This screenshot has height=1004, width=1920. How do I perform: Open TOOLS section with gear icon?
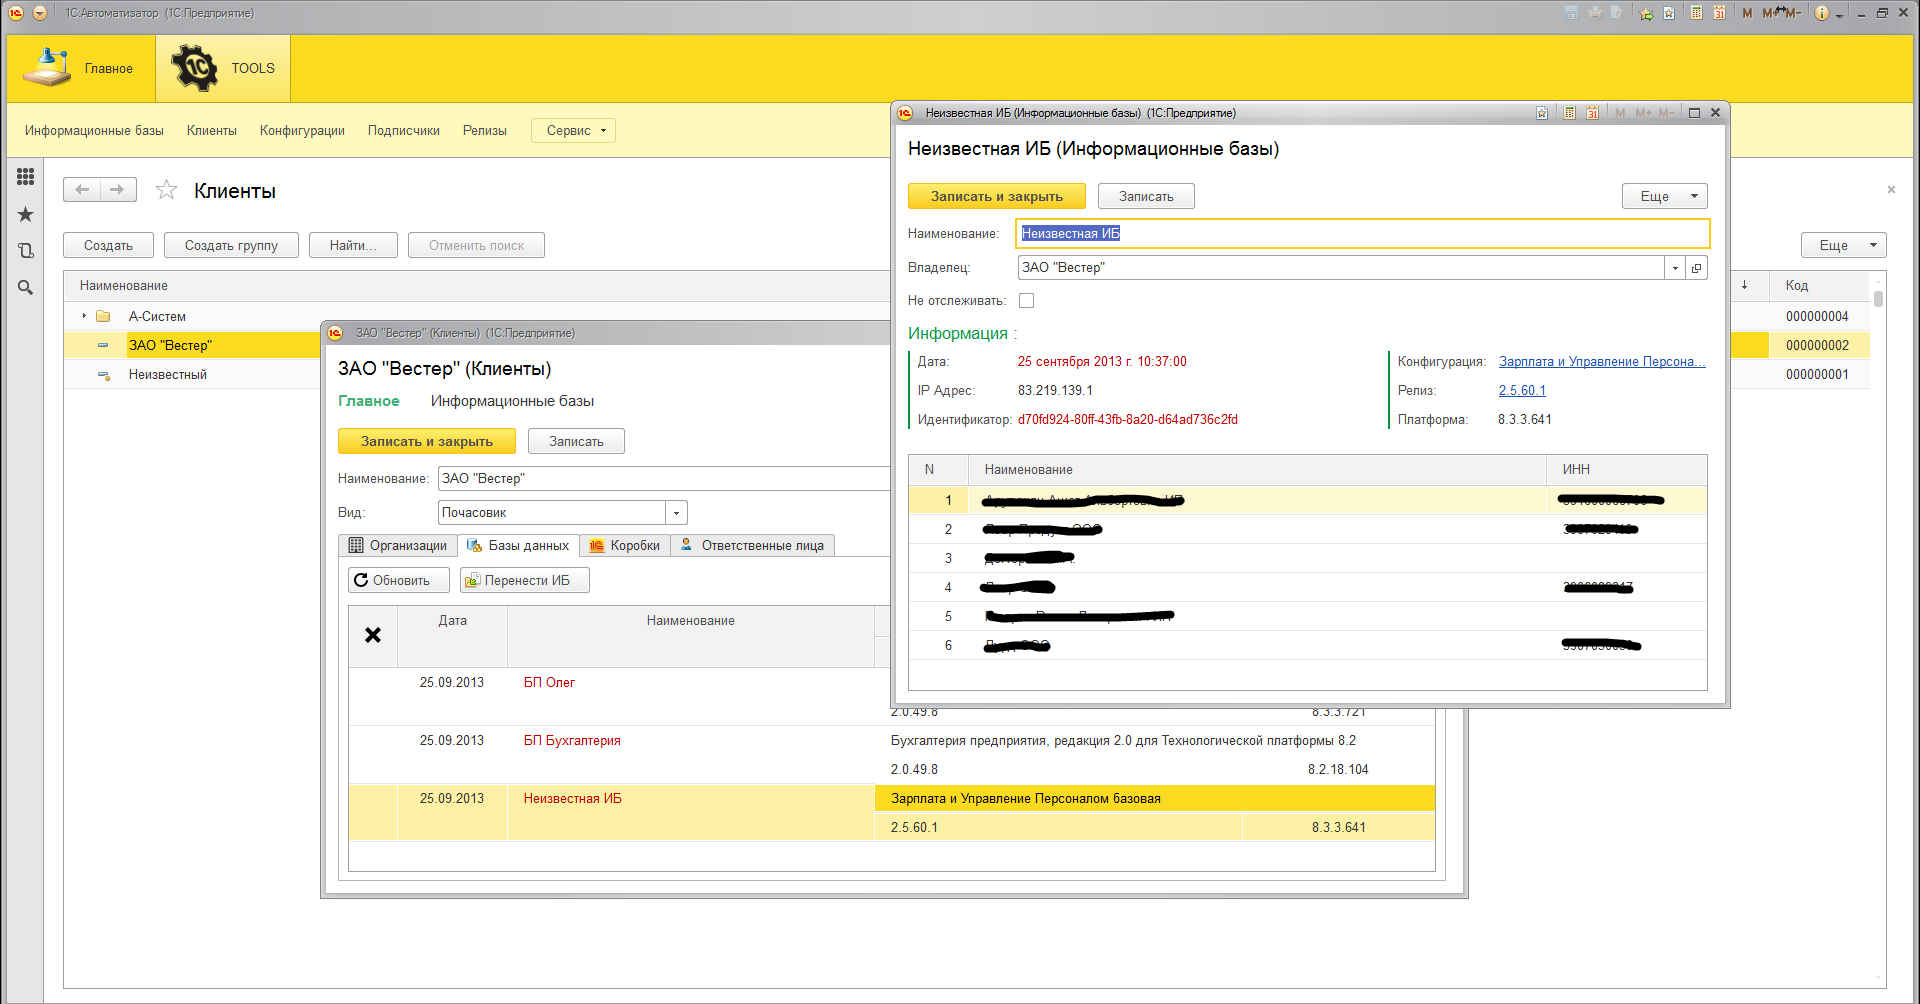(223, 68)
